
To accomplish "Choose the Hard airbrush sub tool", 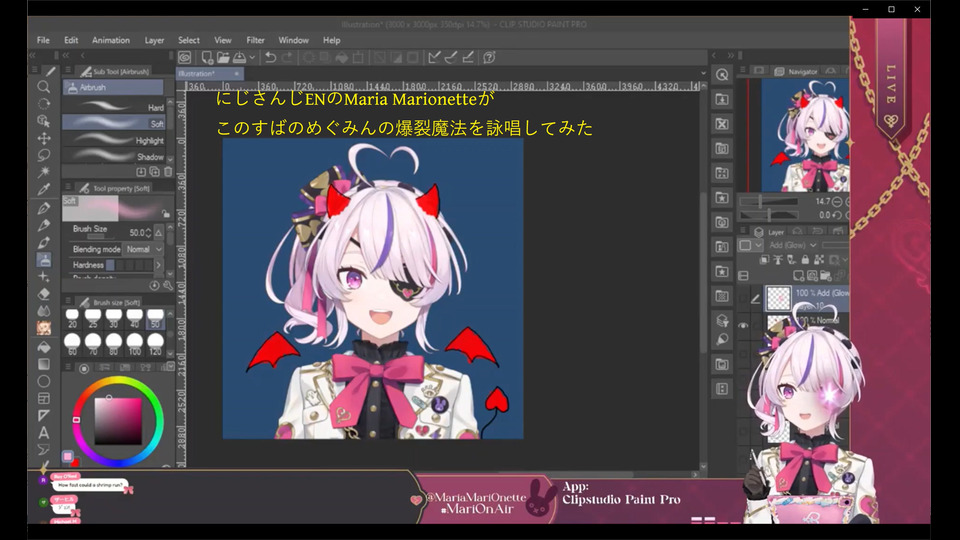I will (x=114, y=107).
